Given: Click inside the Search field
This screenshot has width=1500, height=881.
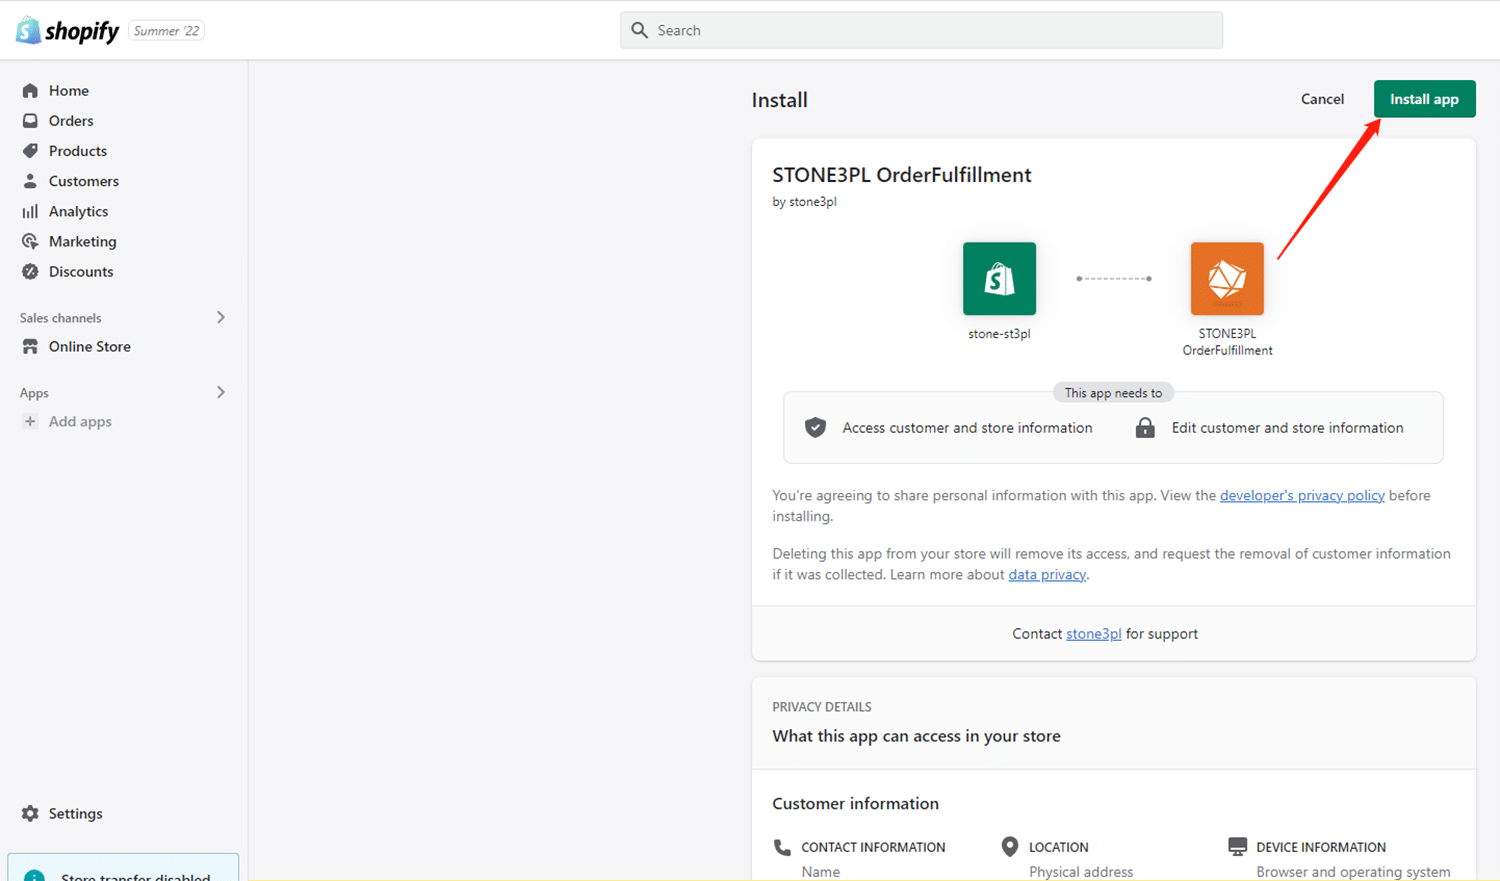Looking at the screenshot, I should (x=920, y=30).
